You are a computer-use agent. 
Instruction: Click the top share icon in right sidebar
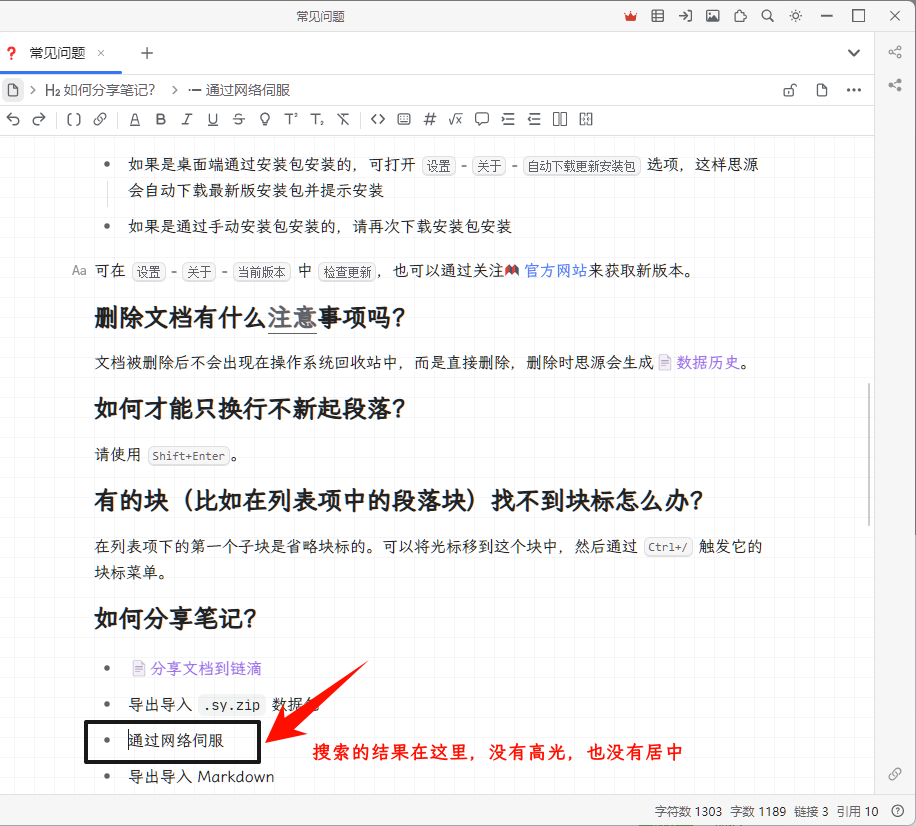(895, 52)
